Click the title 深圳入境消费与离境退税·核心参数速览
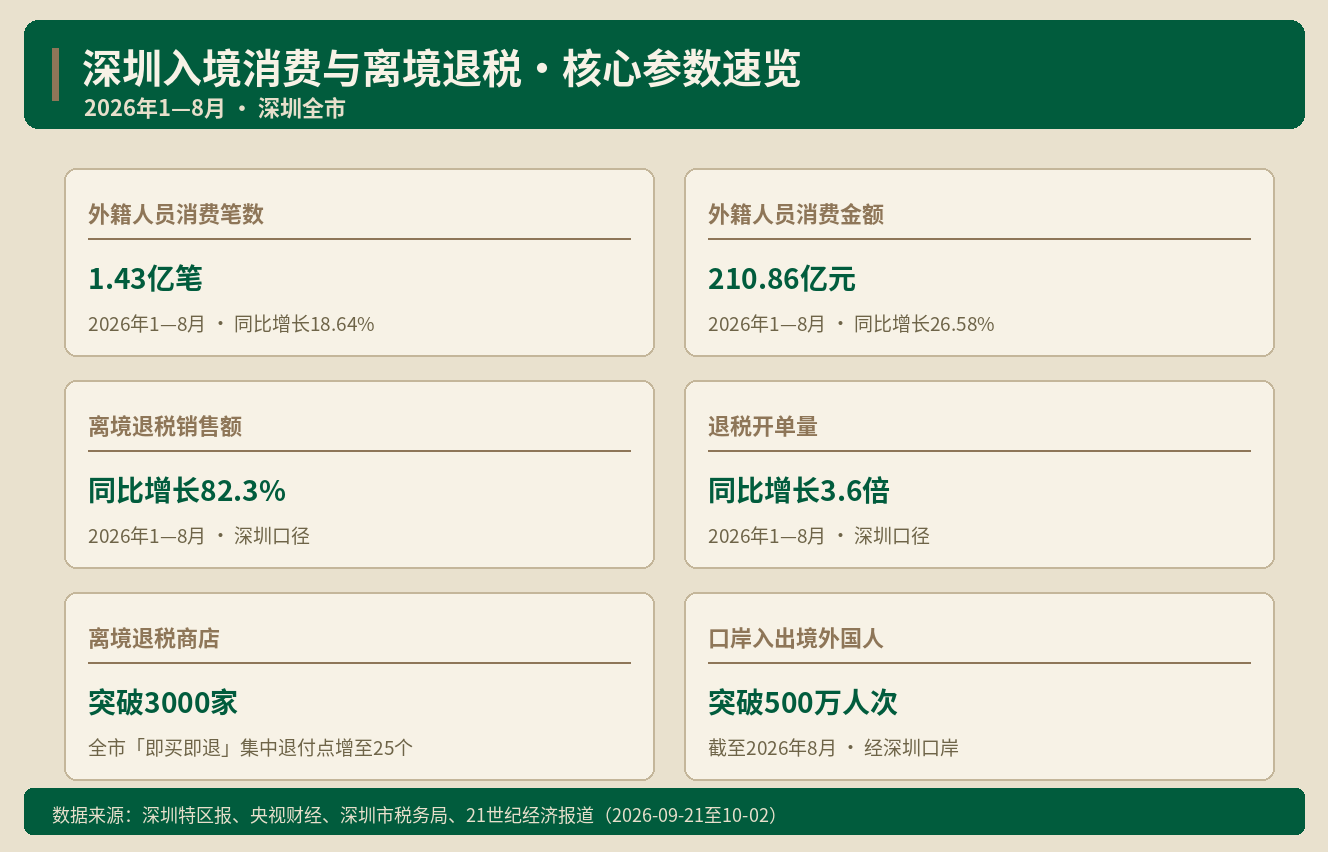Screen dimensions: 1328x852 pos(441,70)
